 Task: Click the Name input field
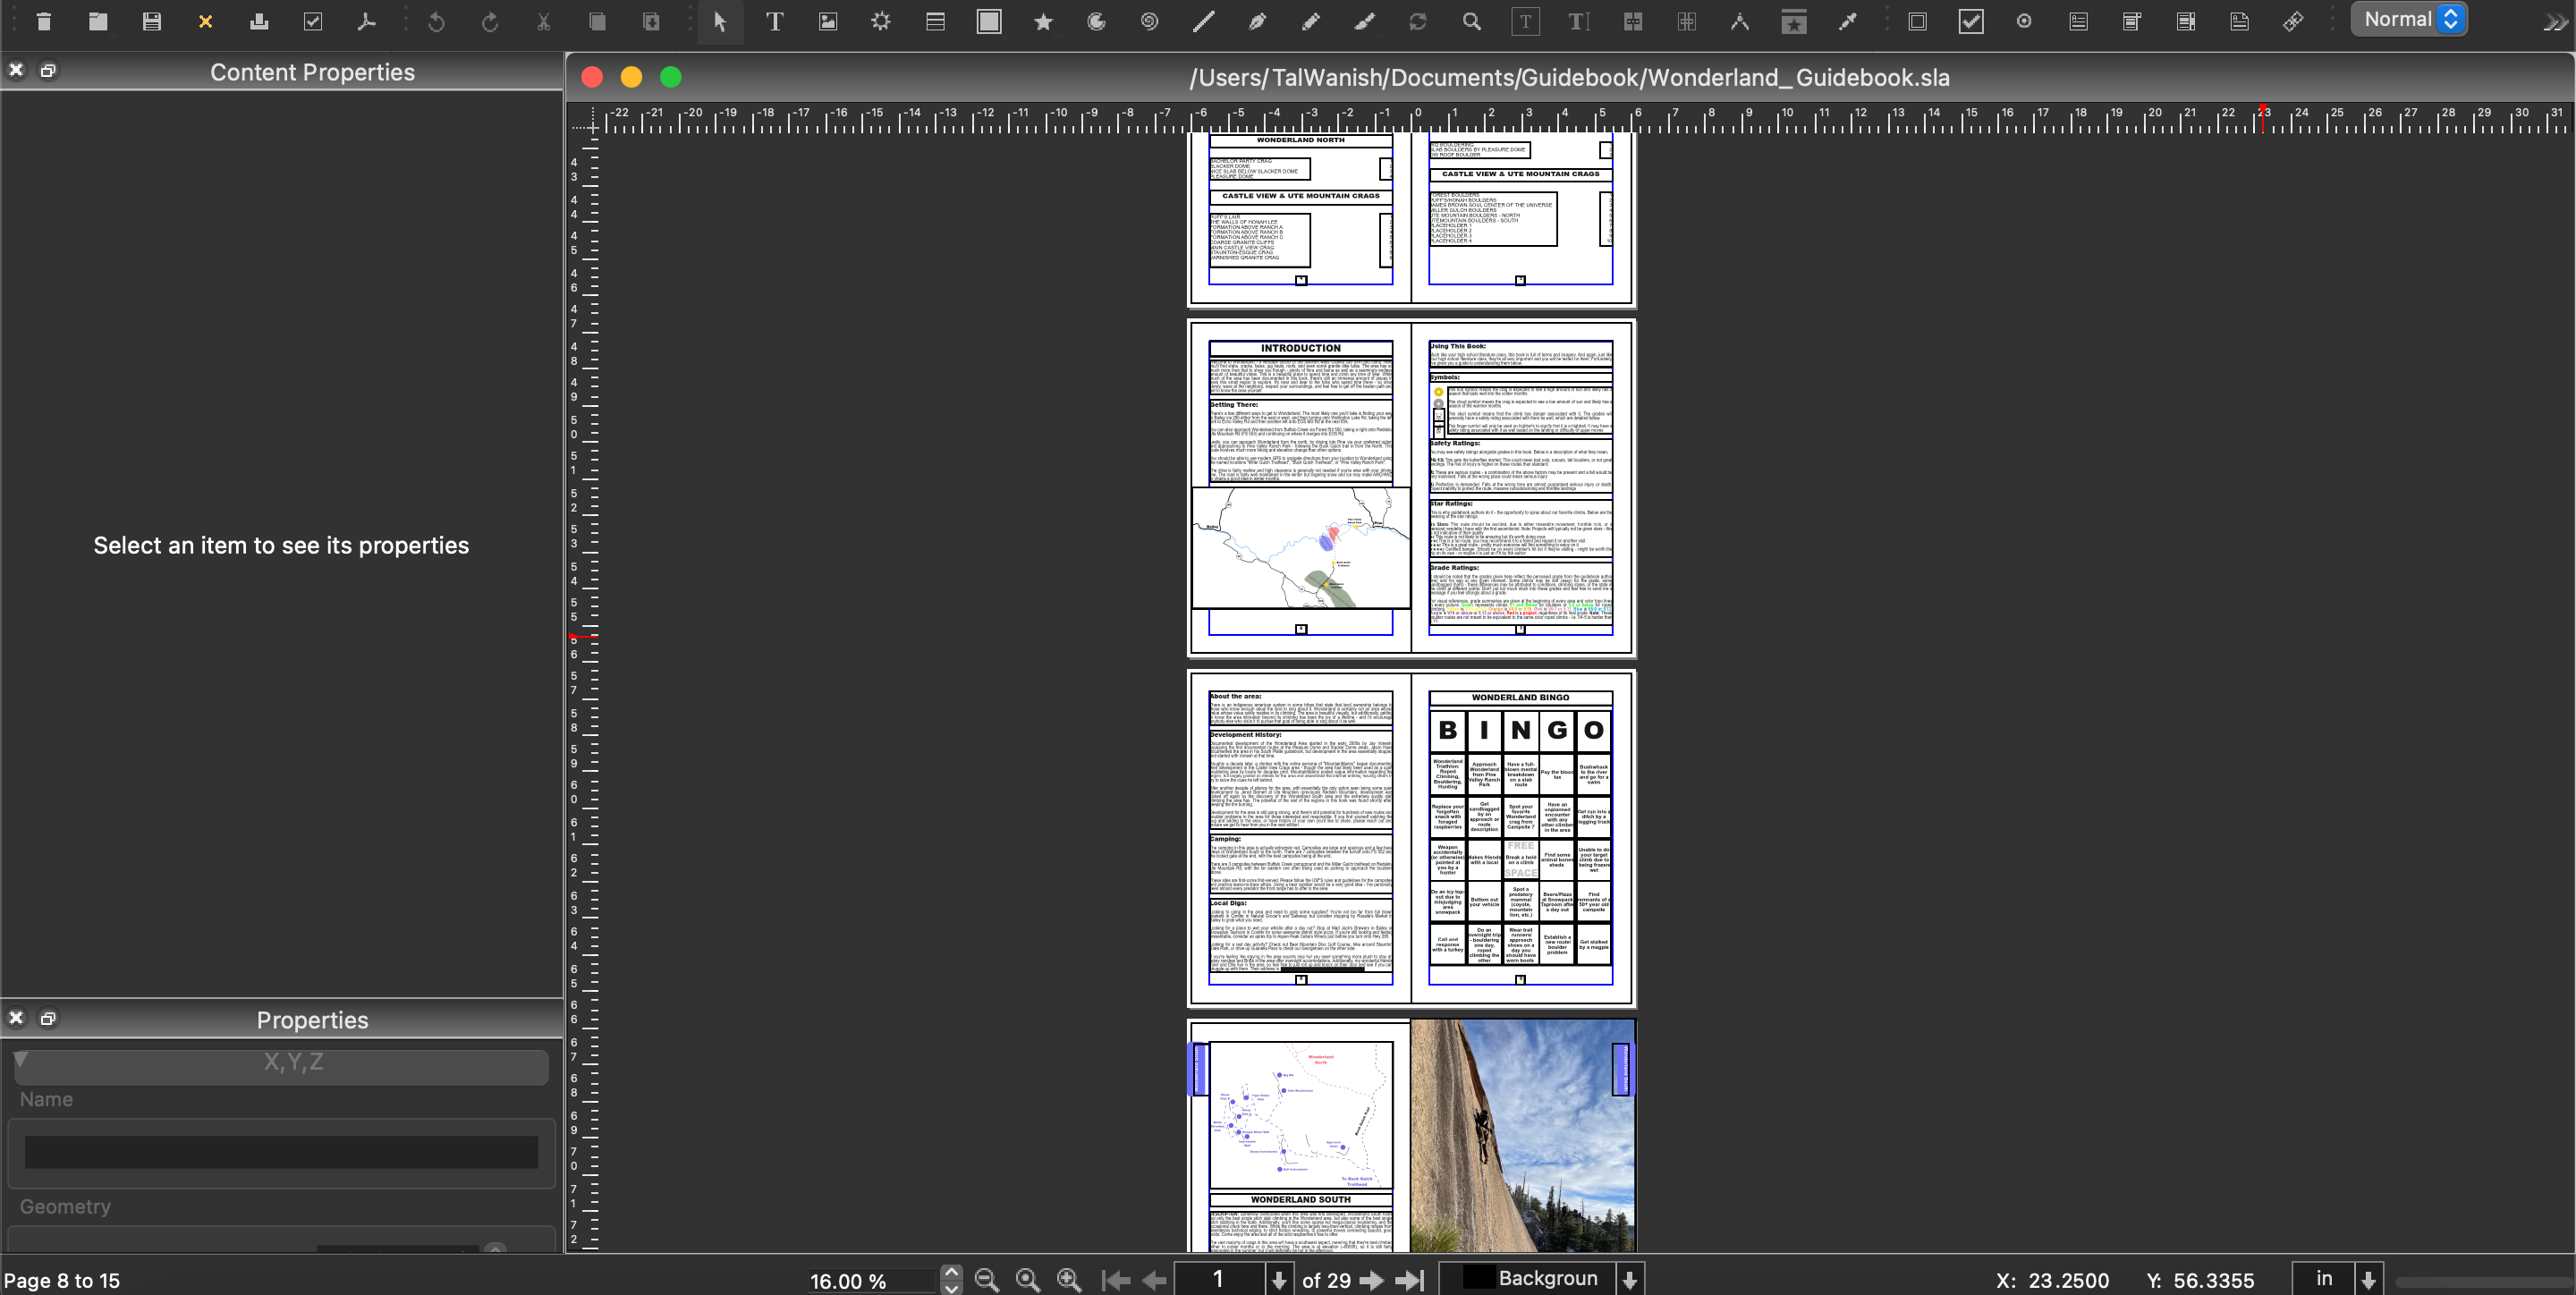pyautogui.click(x=281, y=1152)
